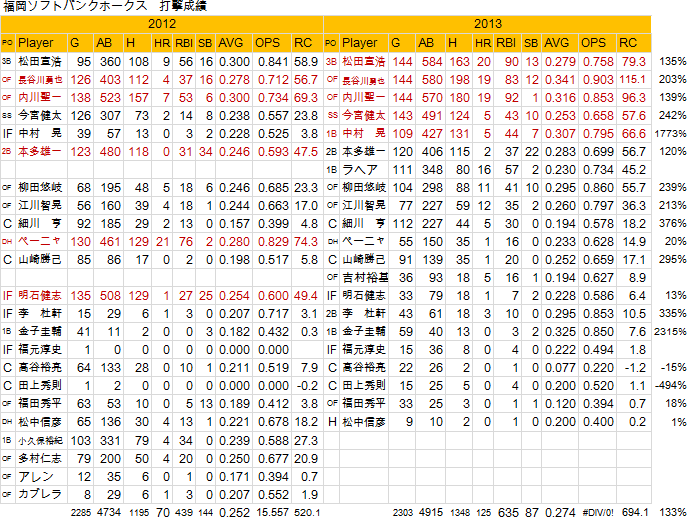Screen dimensions: 687x517
Task: Click 細川 亨 2012 AVG 0.157
Action: 234,223
